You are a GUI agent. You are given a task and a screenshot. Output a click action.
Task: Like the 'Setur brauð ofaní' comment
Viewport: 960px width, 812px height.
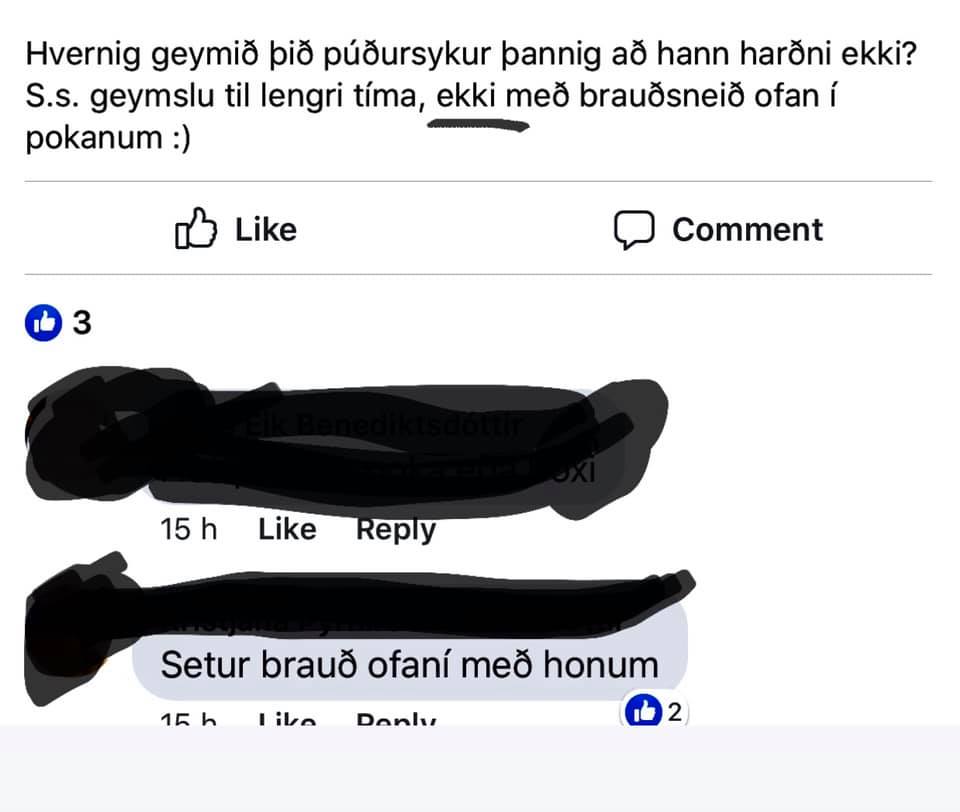287,719
